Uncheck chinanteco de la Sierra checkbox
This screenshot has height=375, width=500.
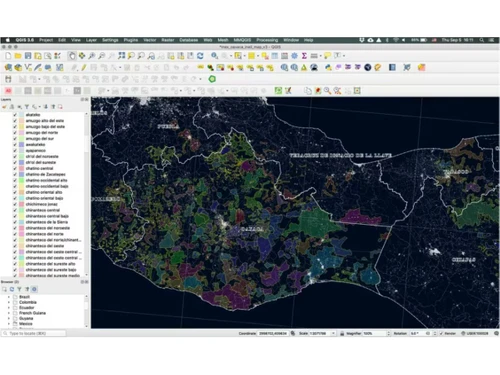tap(15, 222)
